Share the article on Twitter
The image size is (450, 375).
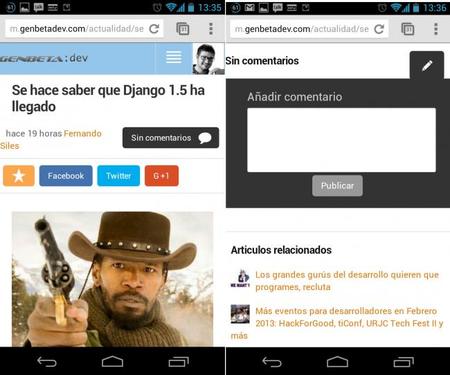tap(118, 176)
